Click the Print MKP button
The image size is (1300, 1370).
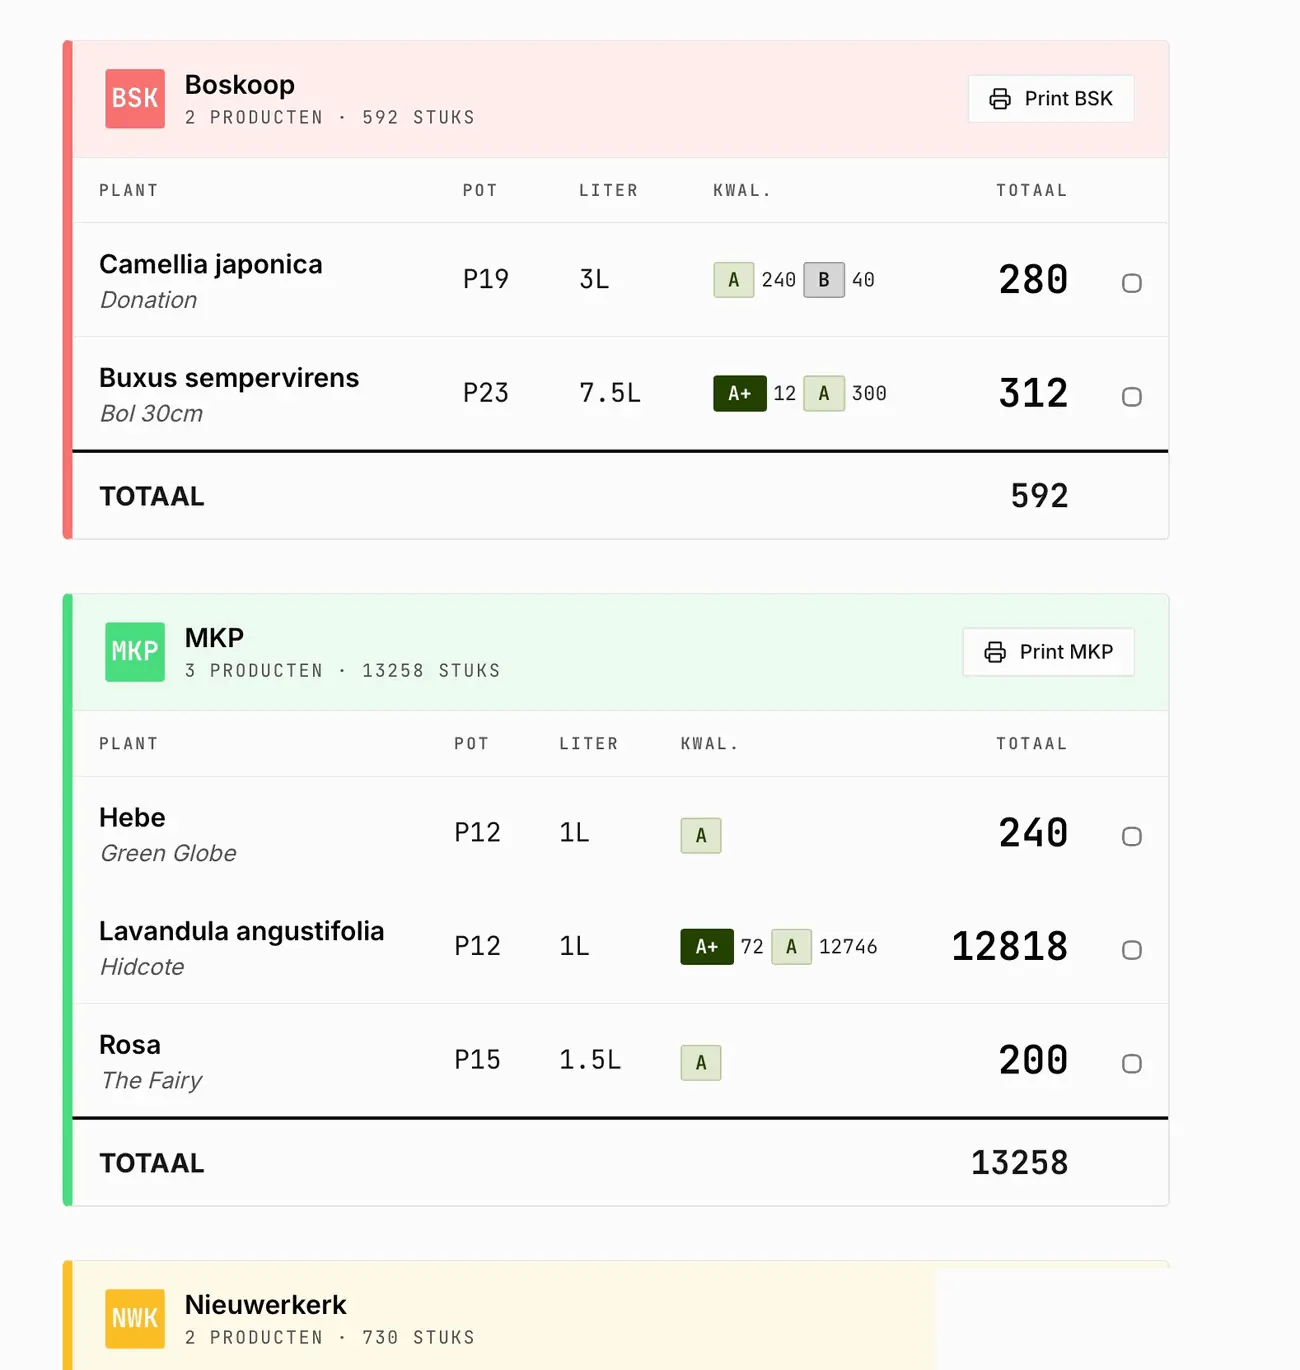click(1048, 652)
